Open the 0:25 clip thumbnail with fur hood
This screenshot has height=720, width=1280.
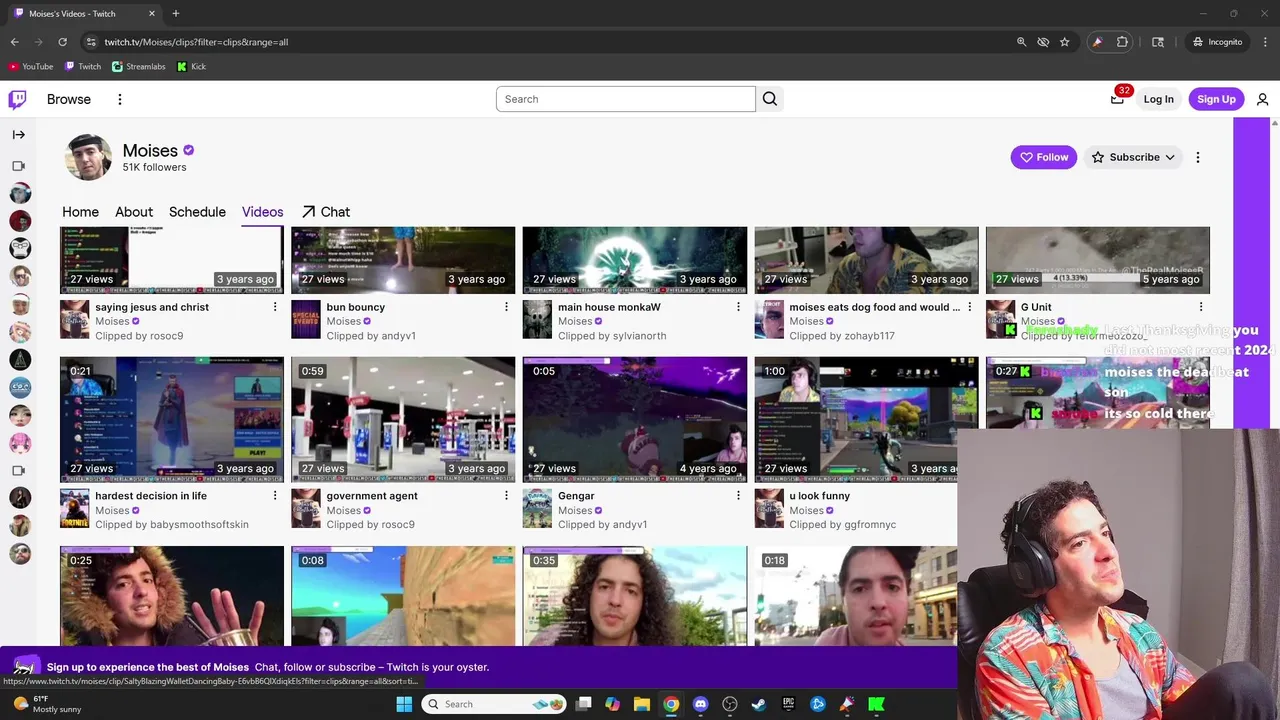172,596
